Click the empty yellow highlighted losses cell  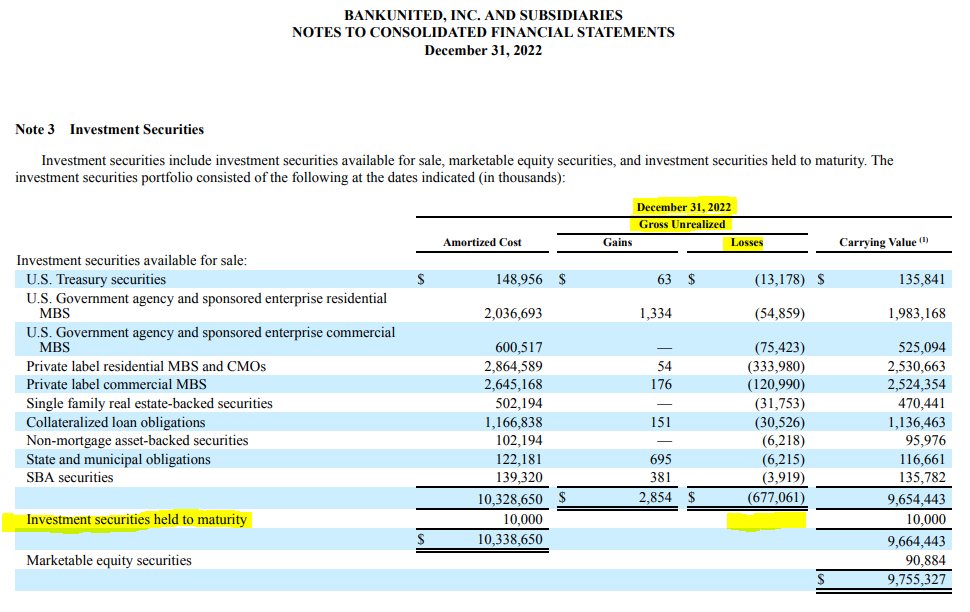[766, 521]
